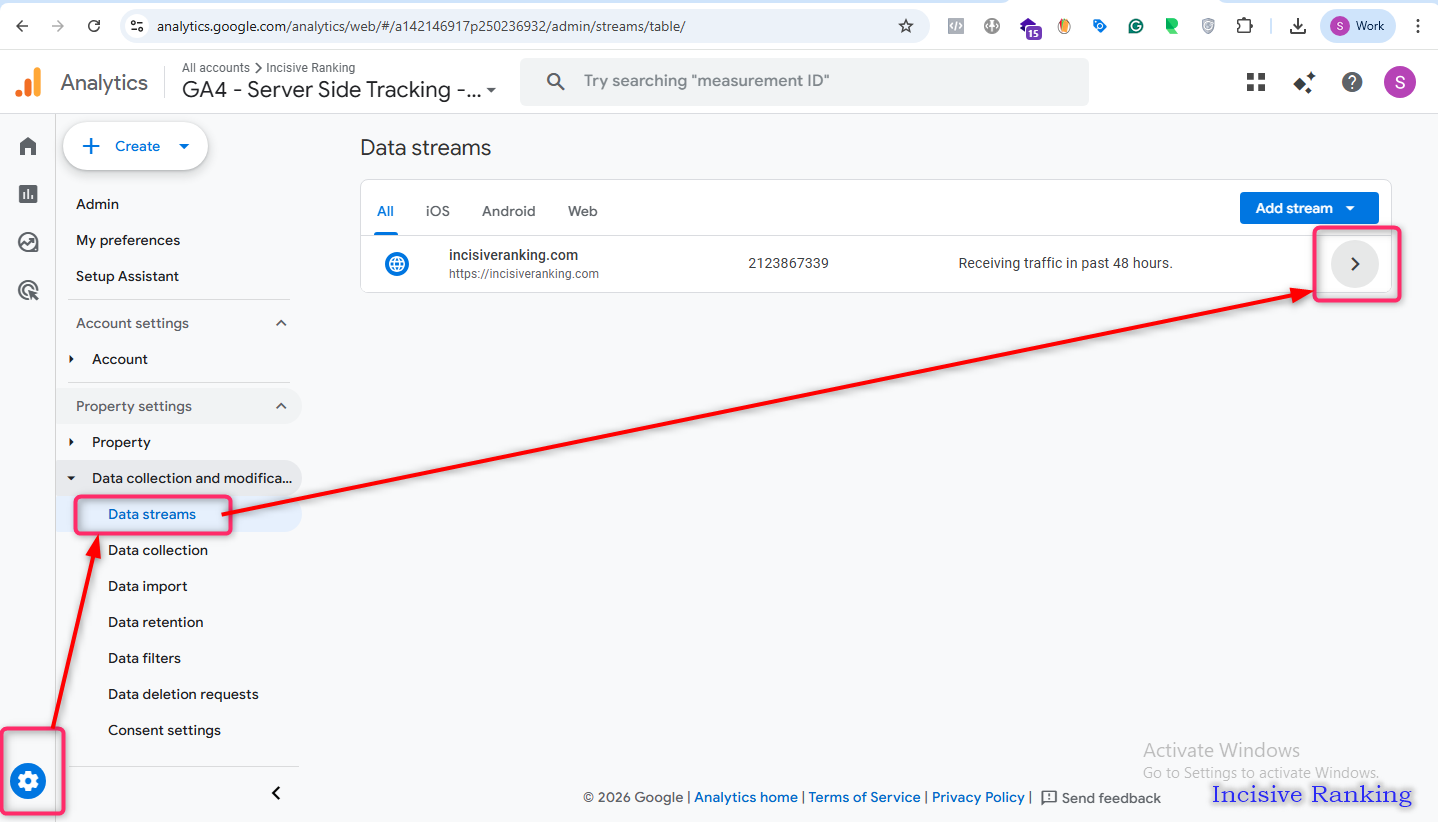1438x822 pixels.
Task: Bookmark this page with the star icon
Action: [906, 26]
